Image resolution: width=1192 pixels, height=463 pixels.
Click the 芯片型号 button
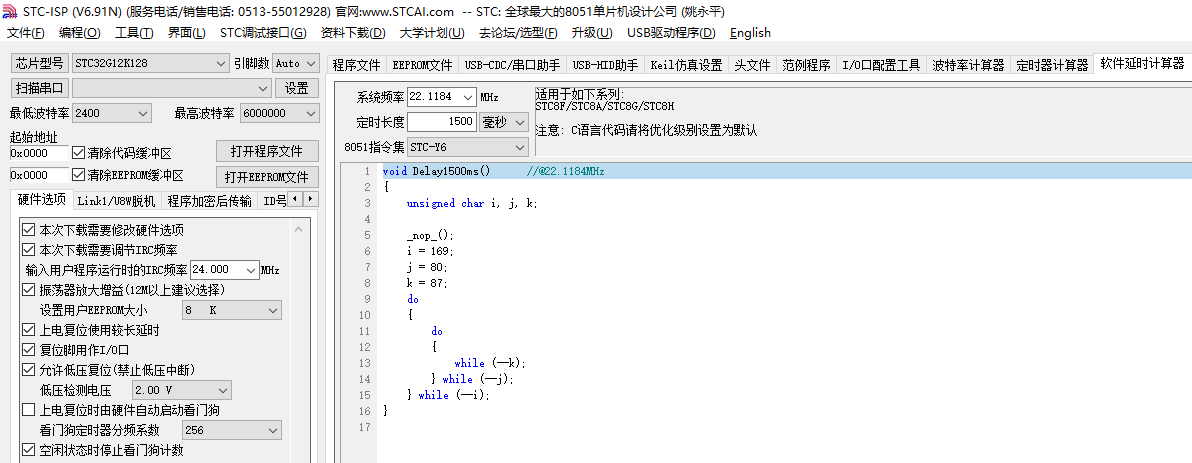click(x=40, y=63)
